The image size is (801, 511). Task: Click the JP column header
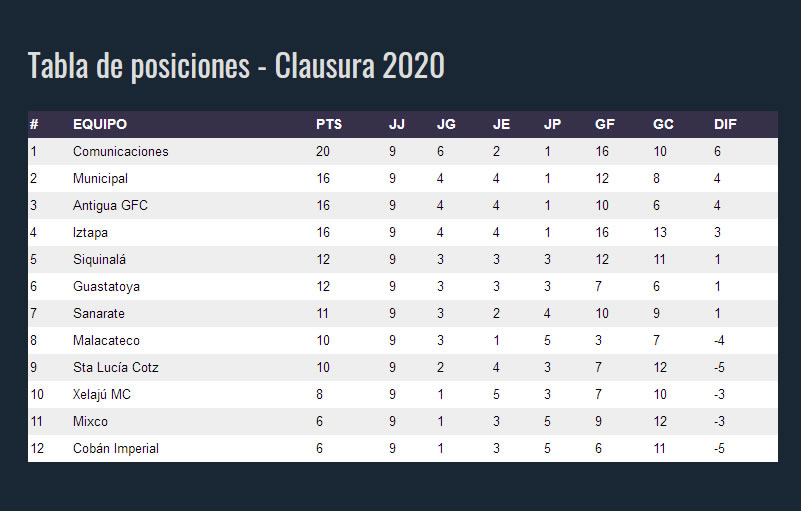(552, 124)
